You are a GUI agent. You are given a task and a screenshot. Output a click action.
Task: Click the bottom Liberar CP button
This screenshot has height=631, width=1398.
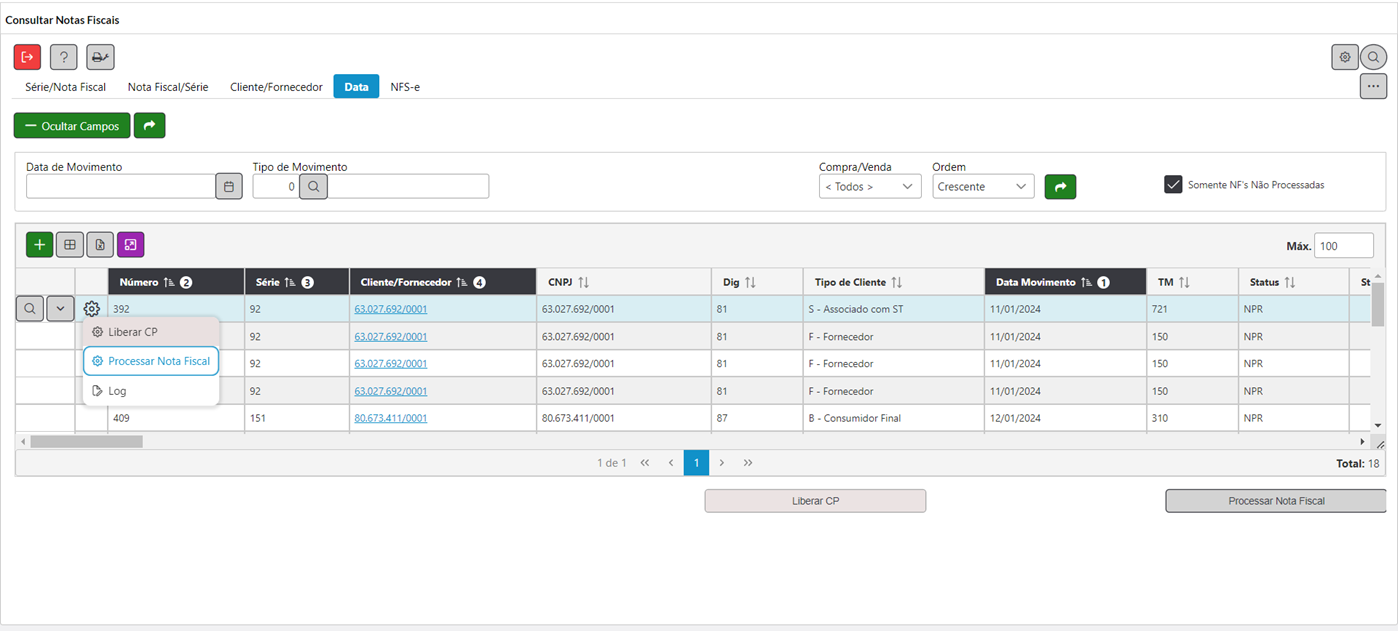click(x=815, y=501)
